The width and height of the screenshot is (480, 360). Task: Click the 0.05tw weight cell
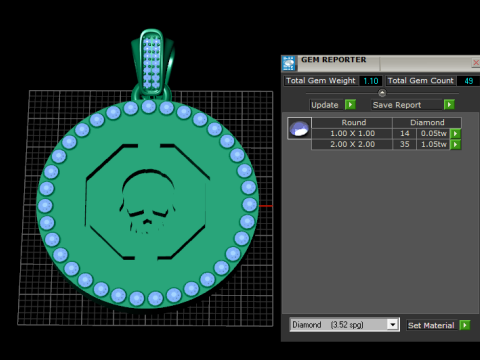click(x=433, y=134)
